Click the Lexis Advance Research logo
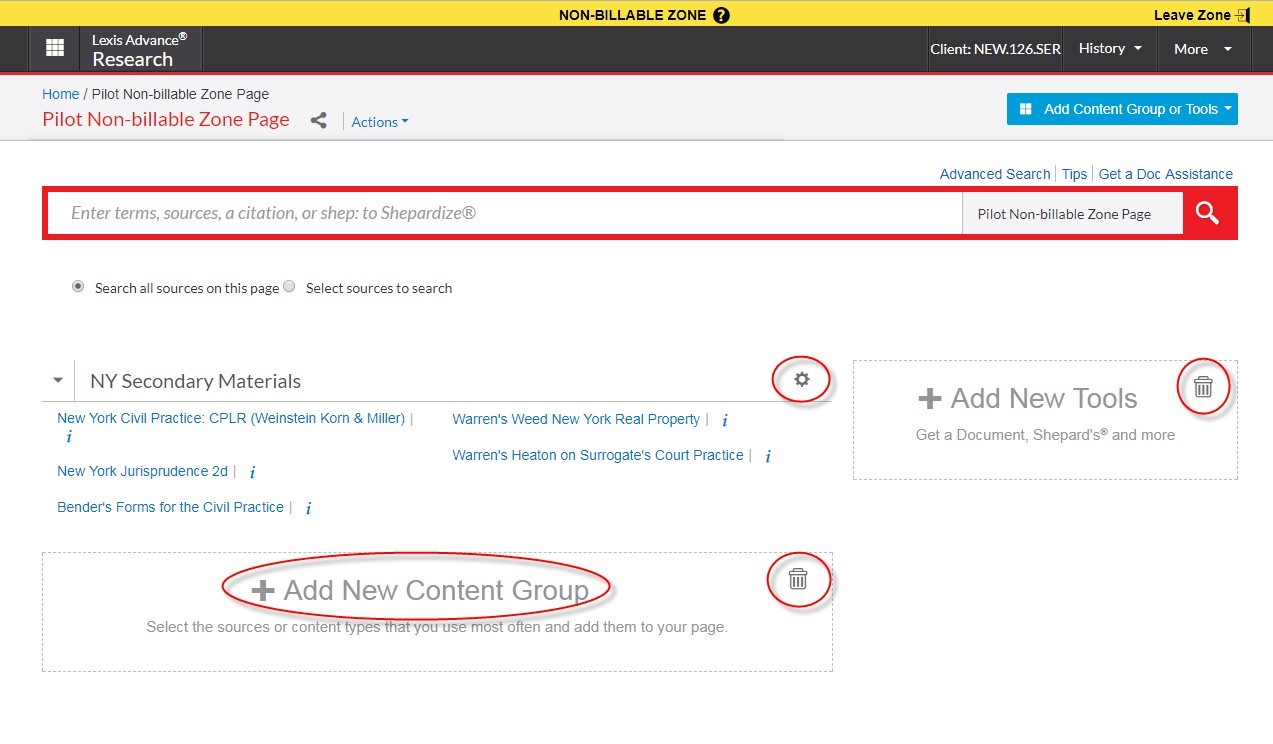 [139, 49]
